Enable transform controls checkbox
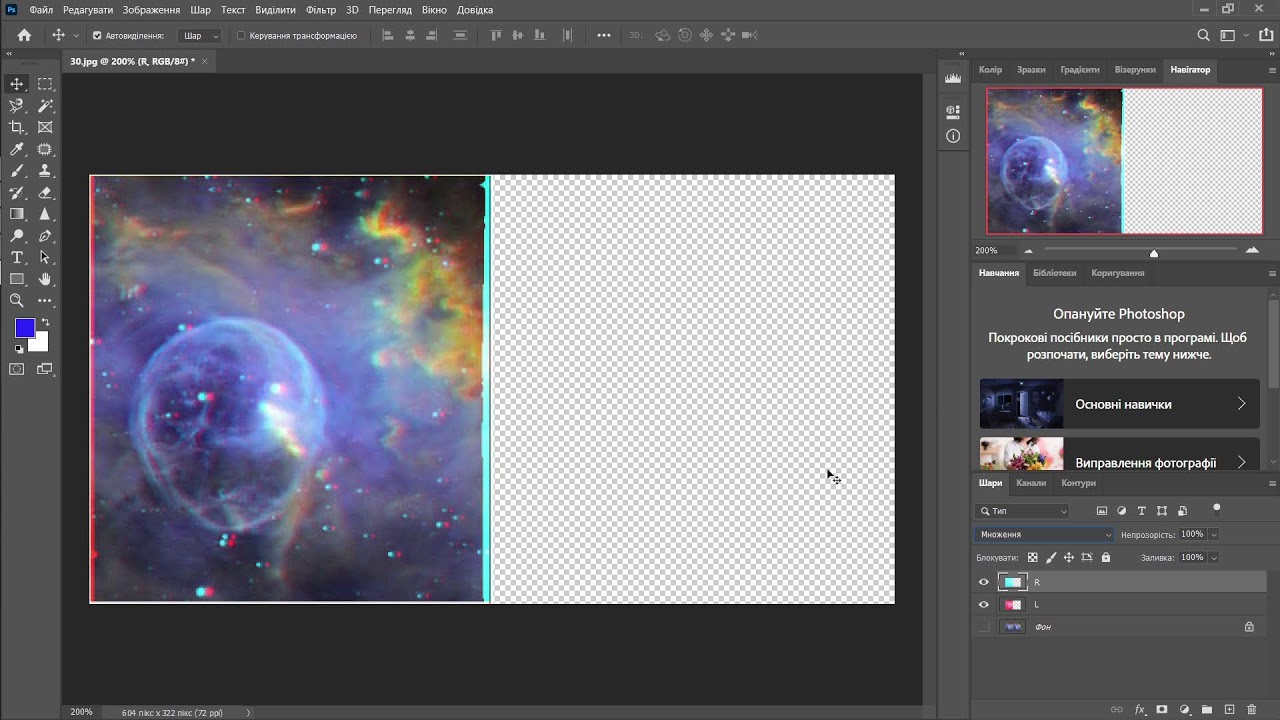This screenshot has width=1280, height=720. click(x=241, y=35)
